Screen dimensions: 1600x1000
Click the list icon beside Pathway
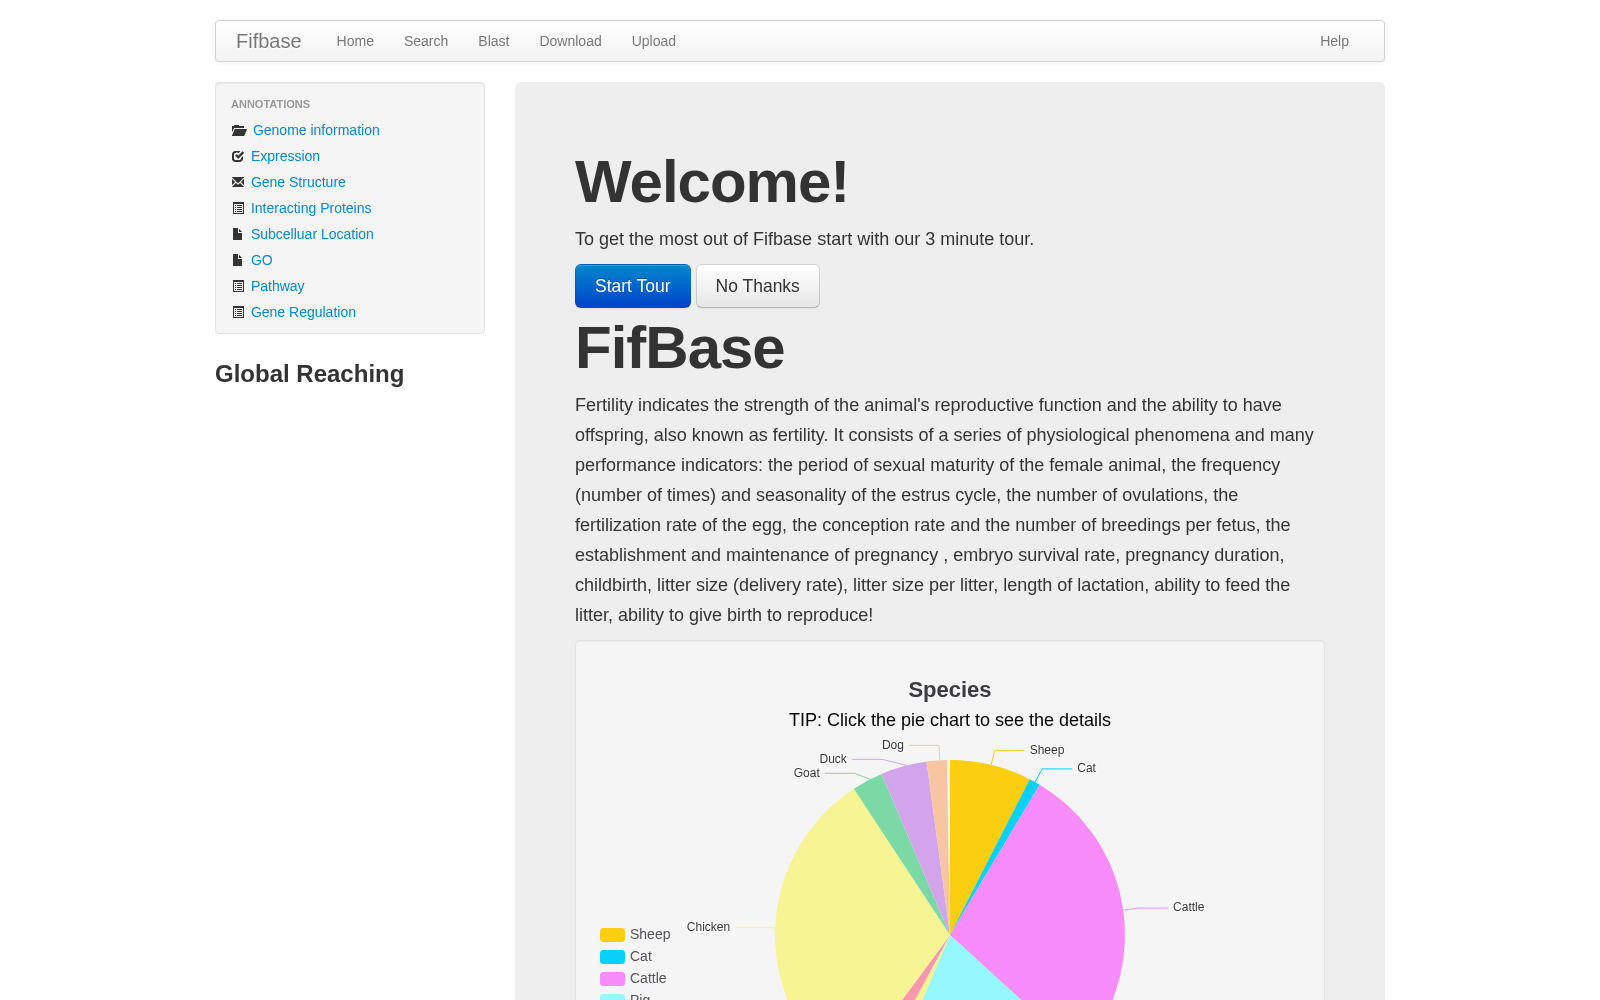pyautogui.click(x=238, y=286)
